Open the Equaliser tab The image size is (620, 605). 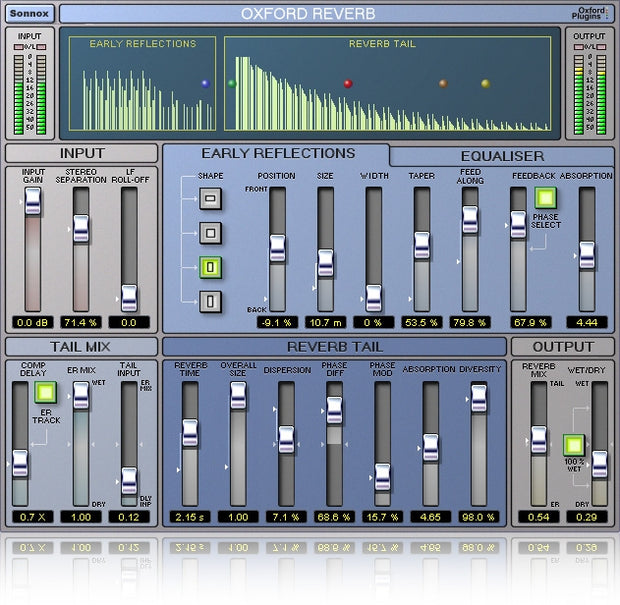(502, 156)
